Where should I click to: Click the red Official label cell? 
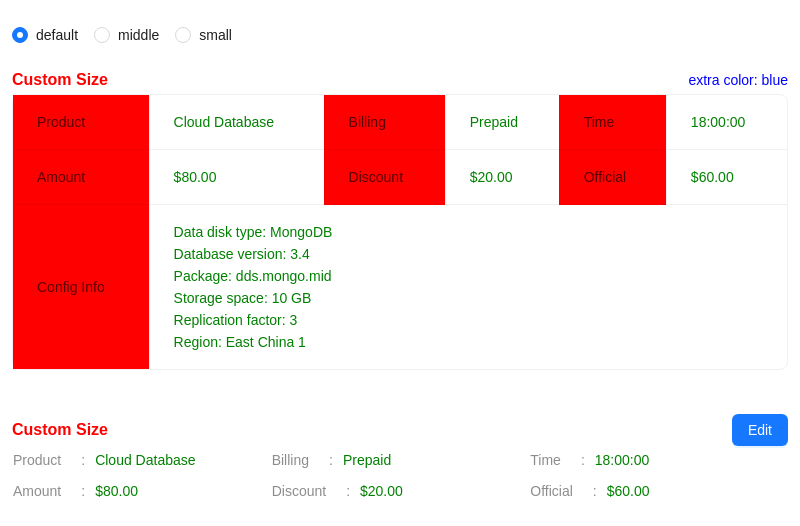(x=613, y=178)
